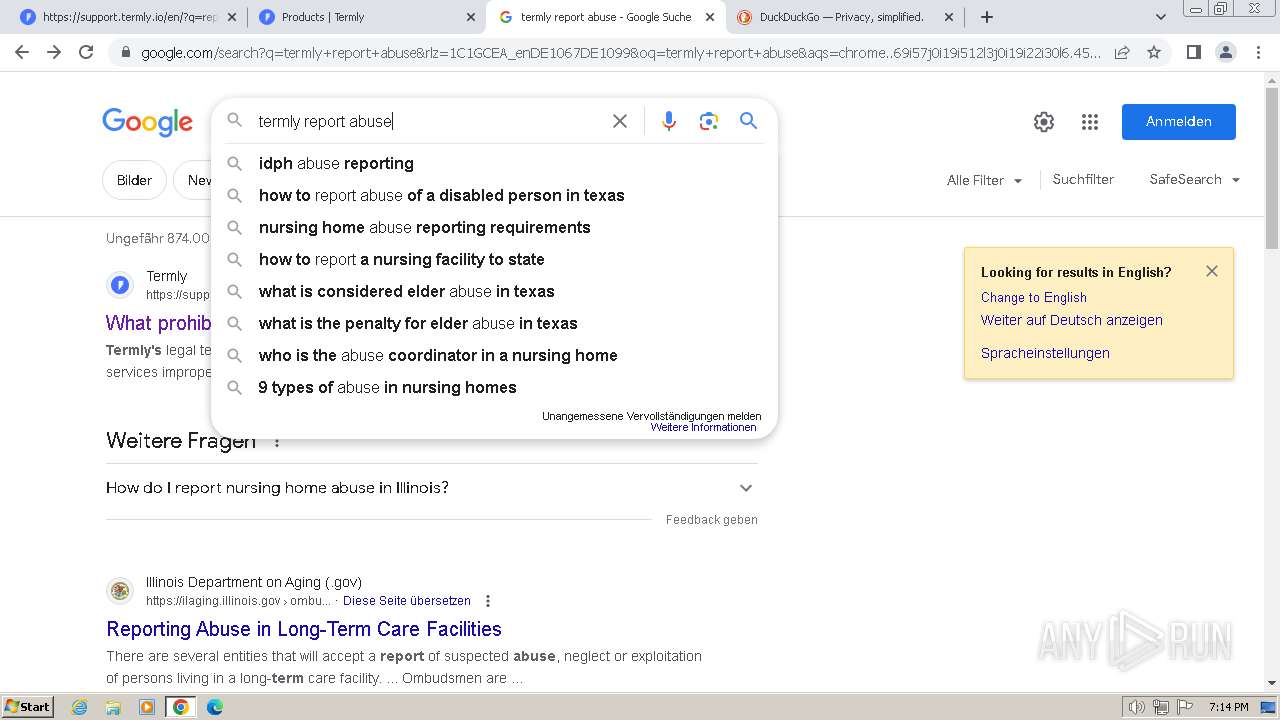Click the browser forward arrow

point(54,52)
